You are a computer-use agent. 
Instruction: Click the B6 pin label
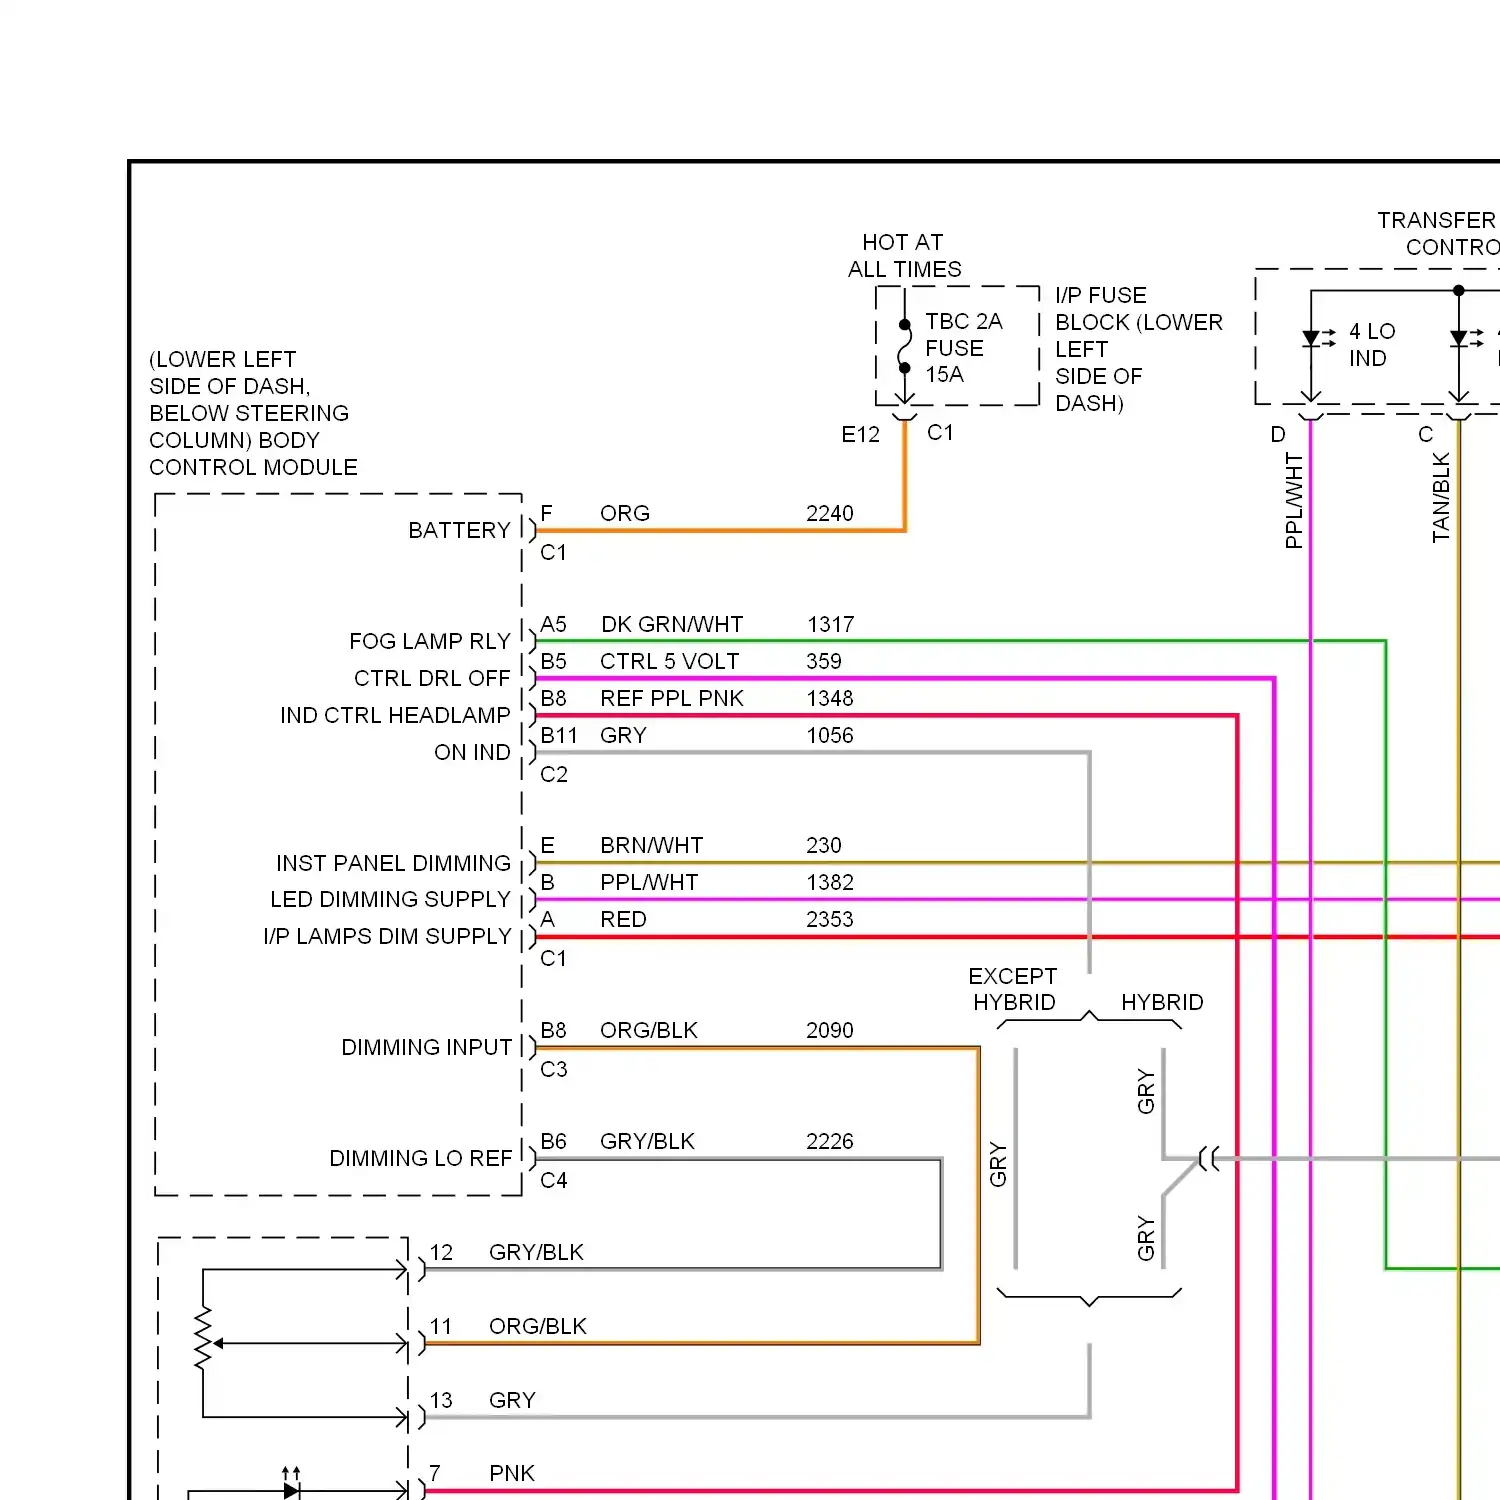[x=553, y=1141]
